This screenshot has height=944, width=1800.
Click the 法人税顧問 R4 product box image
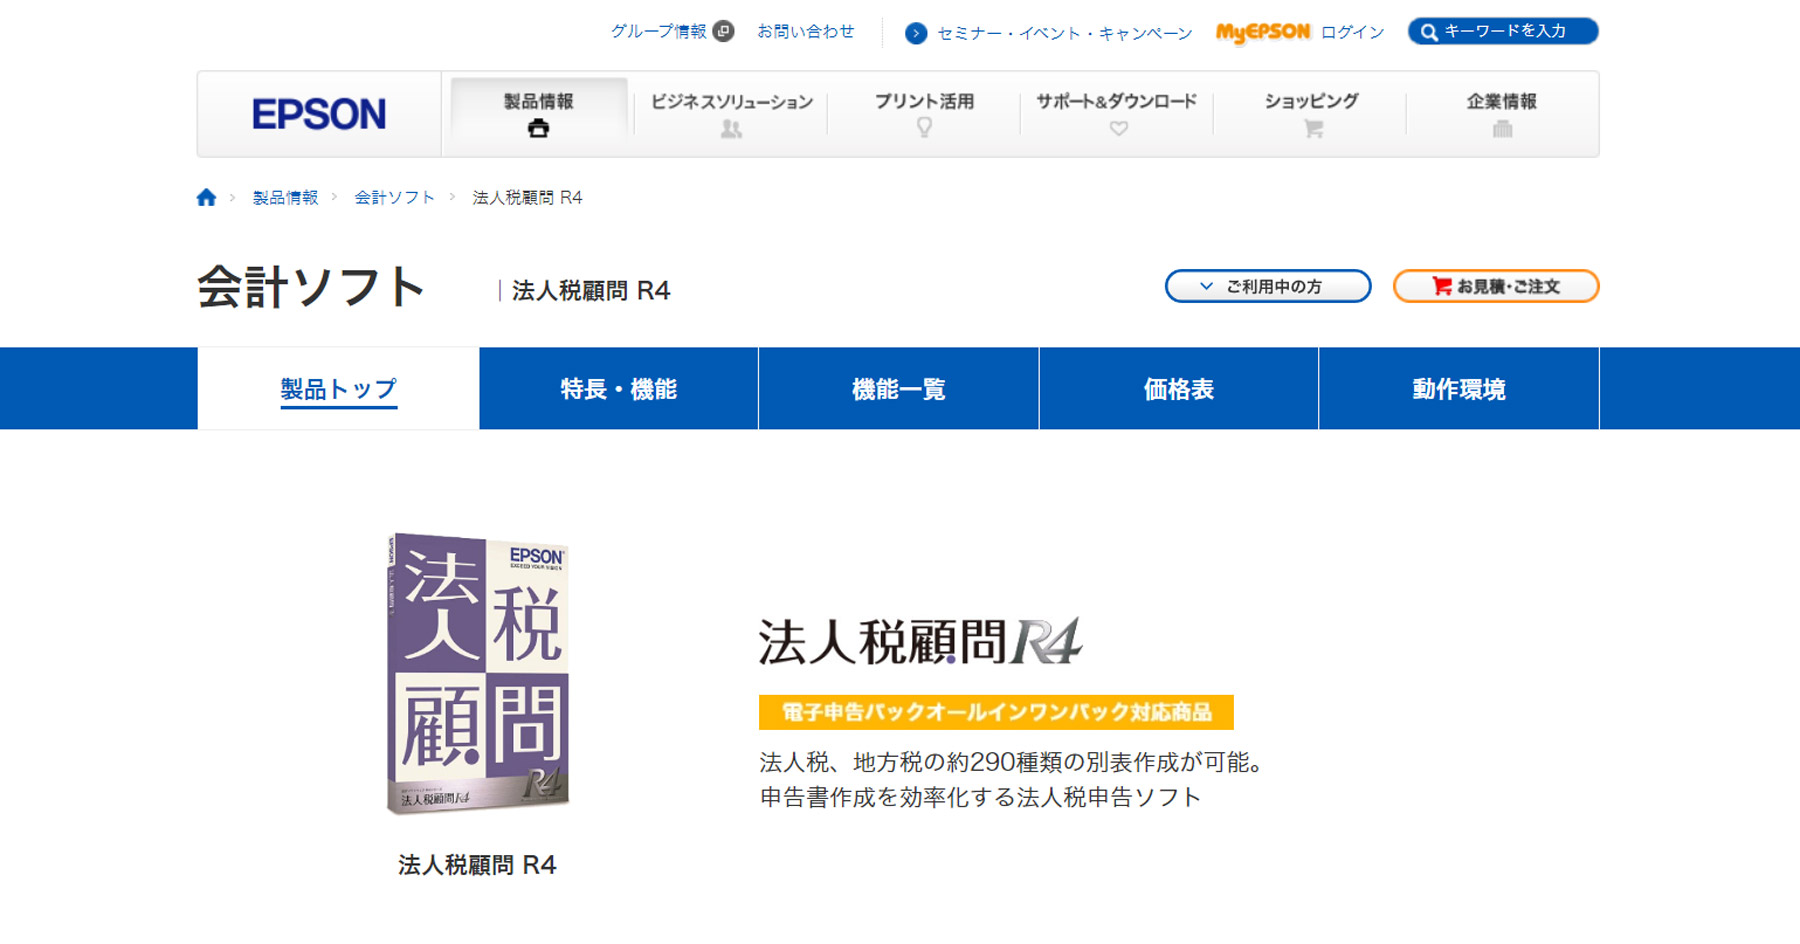pos(477,673)
